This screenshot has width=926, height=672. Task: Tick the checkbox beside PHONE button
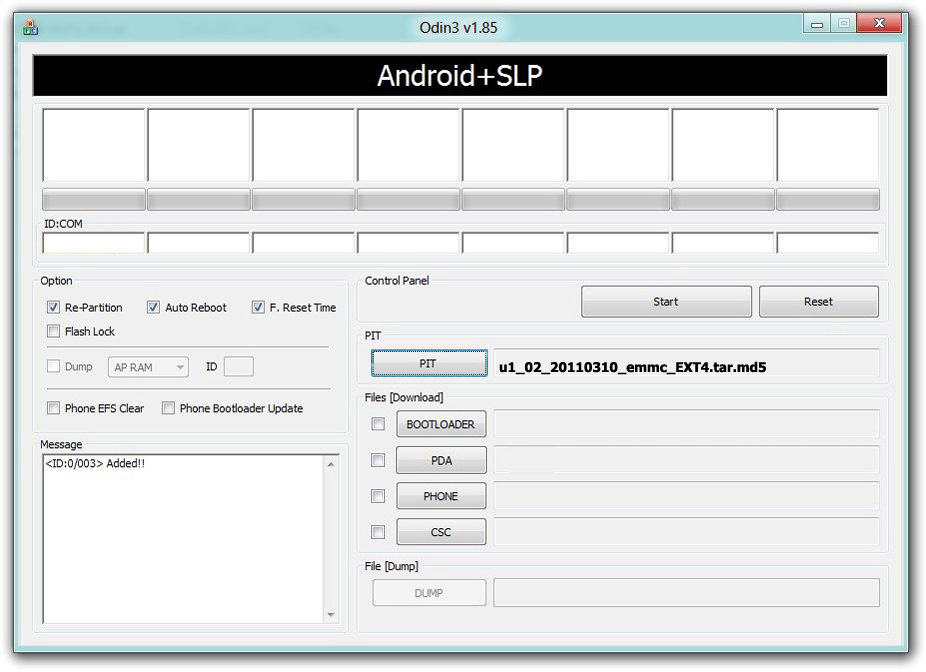coord(378,496)
